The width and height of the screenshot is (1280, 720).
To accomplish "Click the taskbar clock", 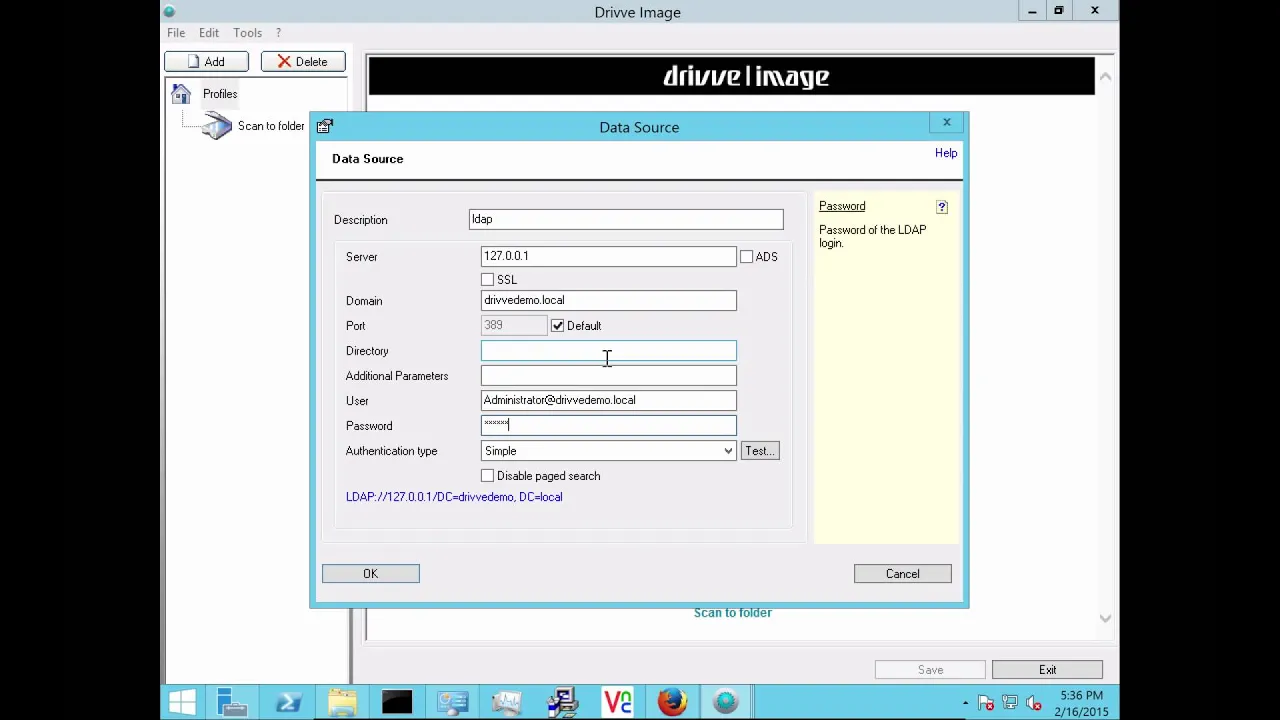I will [1080, 703].
